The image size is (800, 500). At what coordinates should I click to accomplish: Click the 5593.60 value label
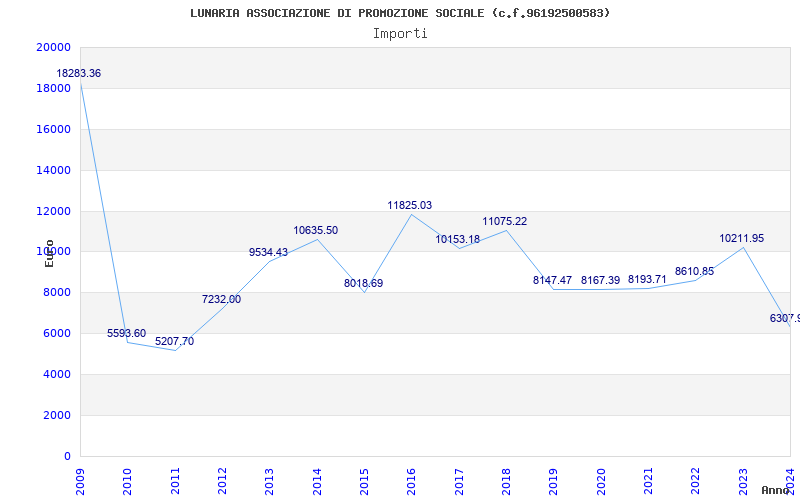[127, 334]
